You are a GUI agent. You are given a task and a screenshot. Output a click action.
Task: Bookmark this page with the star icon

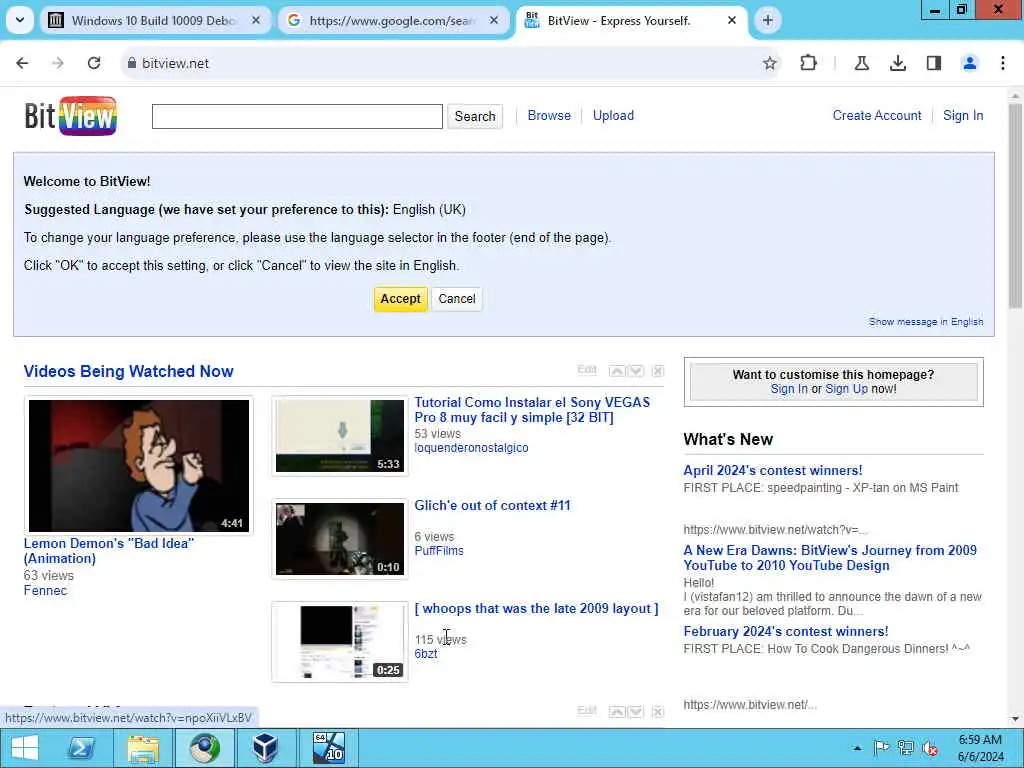pos(770,63)
